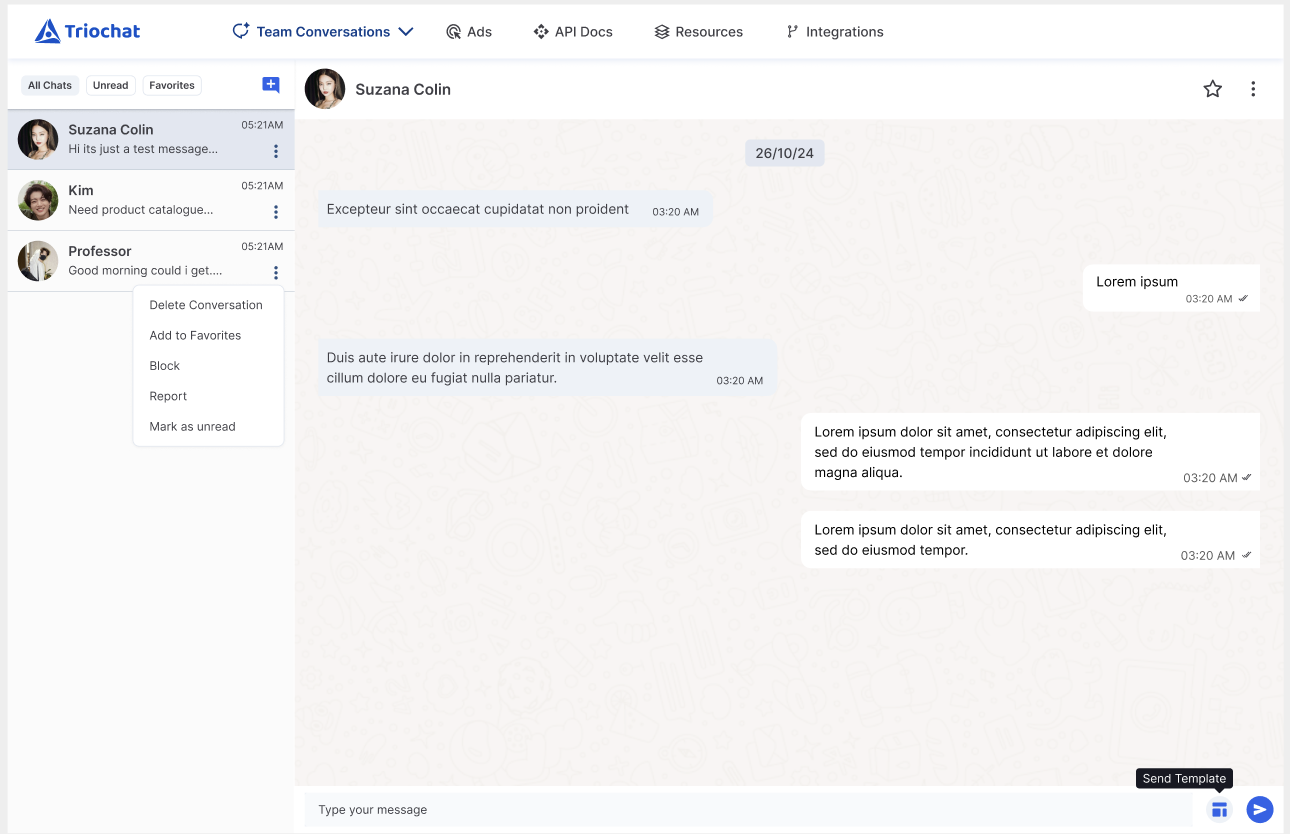Select the Ads navigation icon
The height and width of the screenshot is (834, 1290).
[453, 31]
